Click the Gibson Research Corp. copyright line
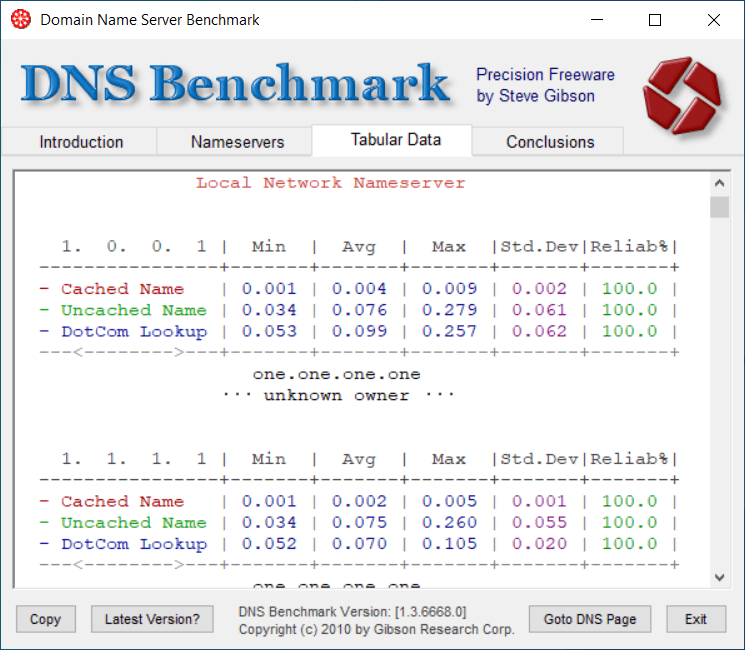Screen dimensions: 745x650 click(376, 630)
